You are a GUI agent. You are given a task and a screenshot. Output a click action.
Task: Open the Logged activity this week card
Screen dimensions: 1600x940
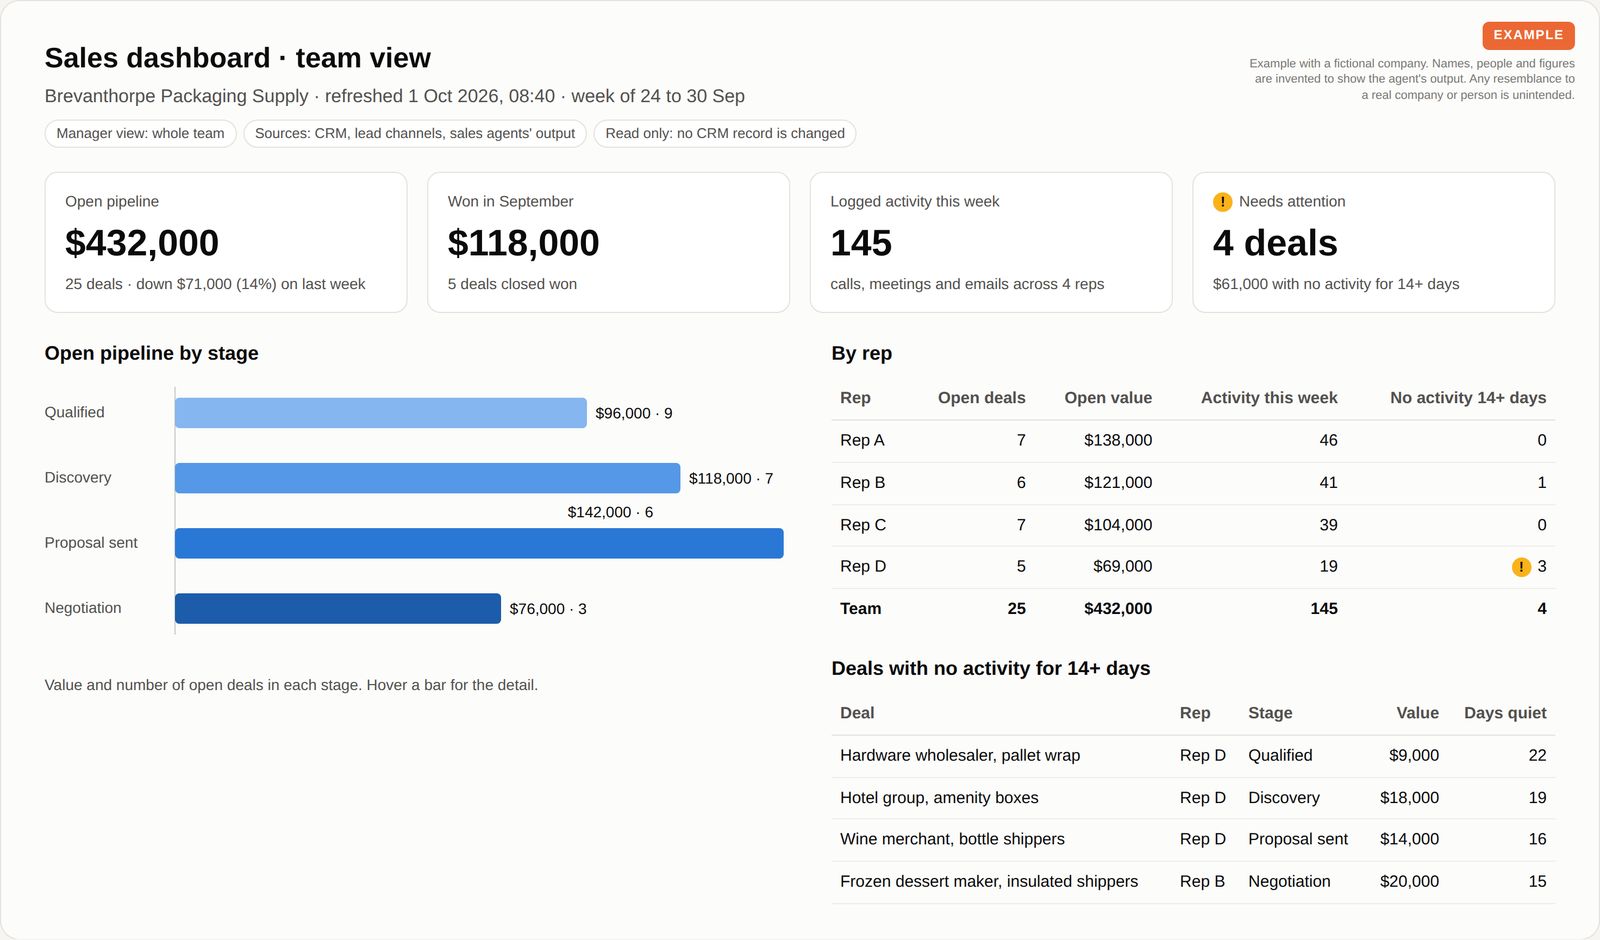991,242
